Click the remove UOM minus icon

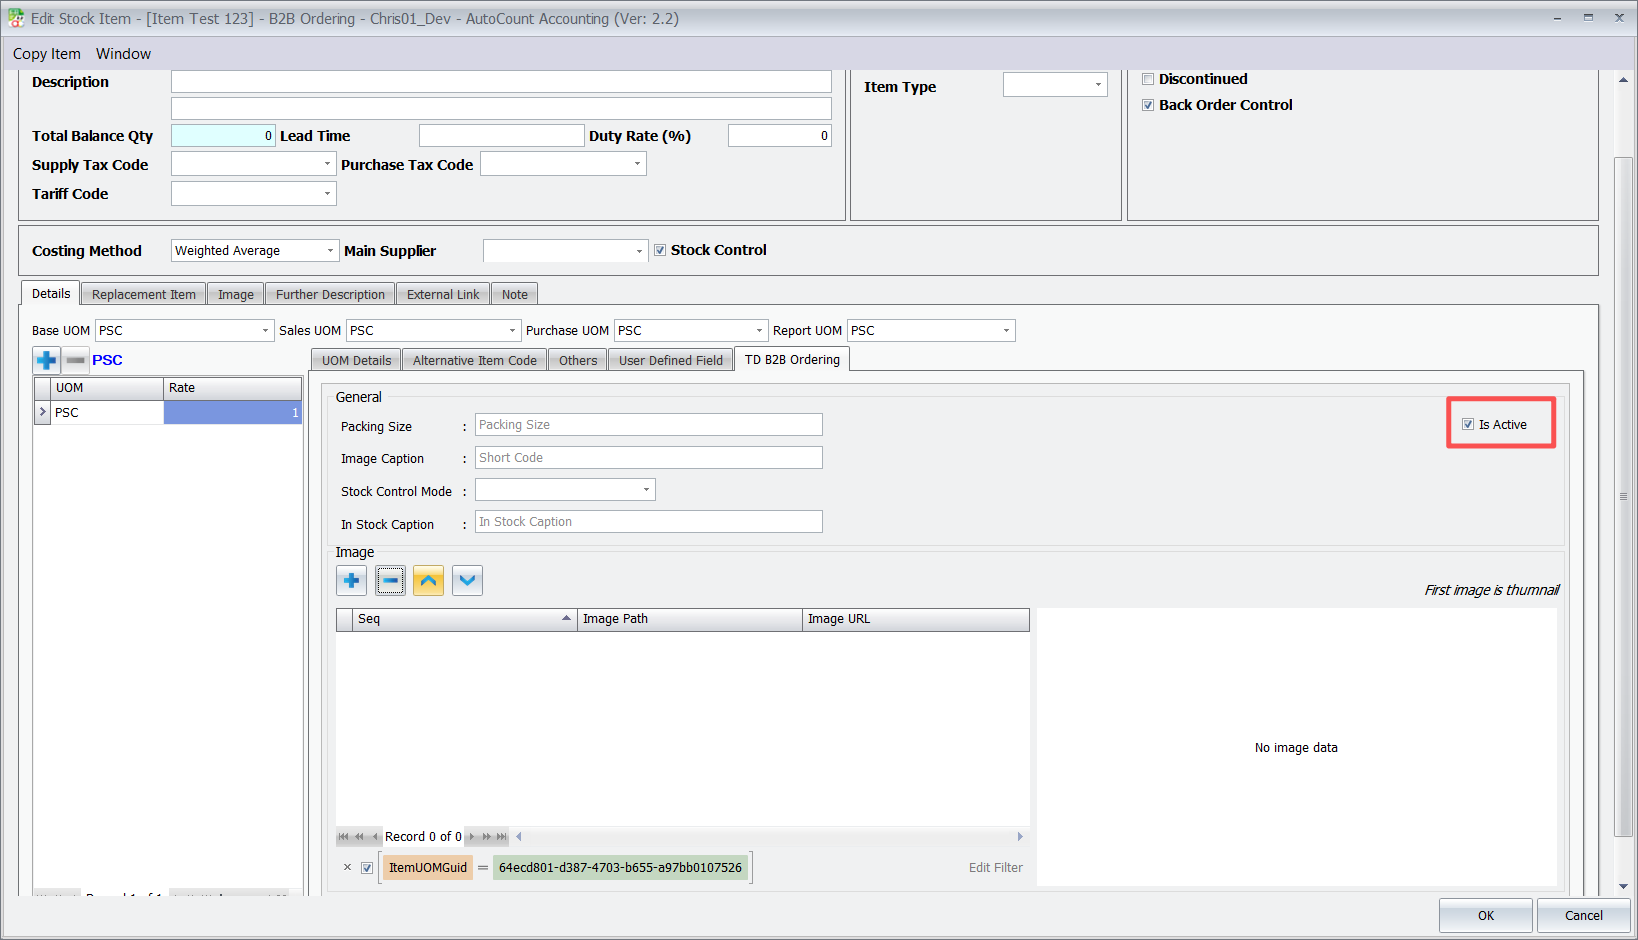pos(76,360)
